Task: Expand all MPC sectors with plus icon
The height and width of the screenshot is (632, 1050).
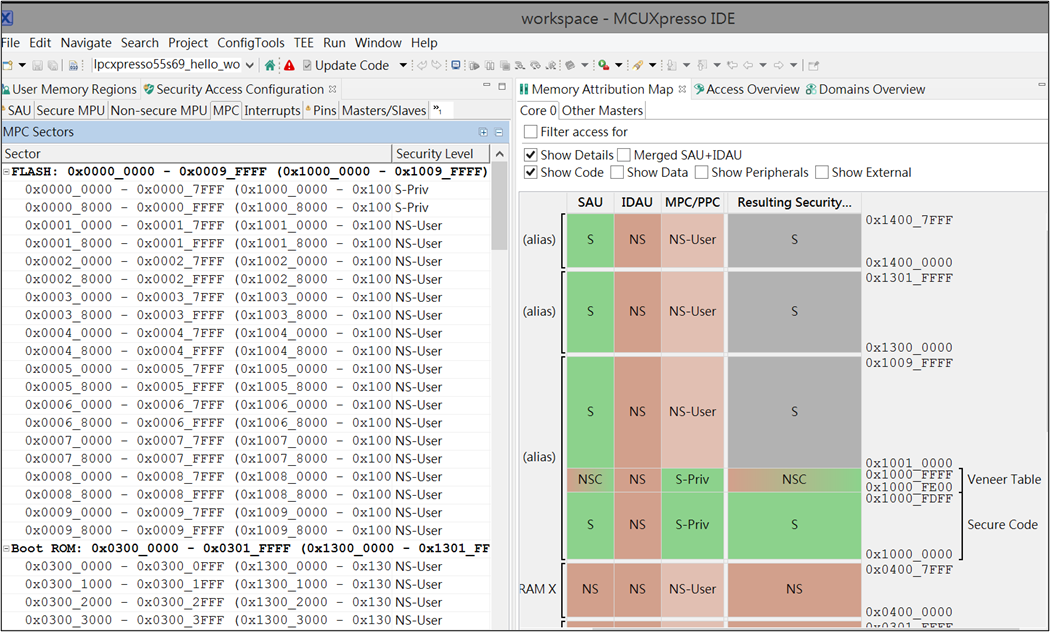Action: [484, 132]
